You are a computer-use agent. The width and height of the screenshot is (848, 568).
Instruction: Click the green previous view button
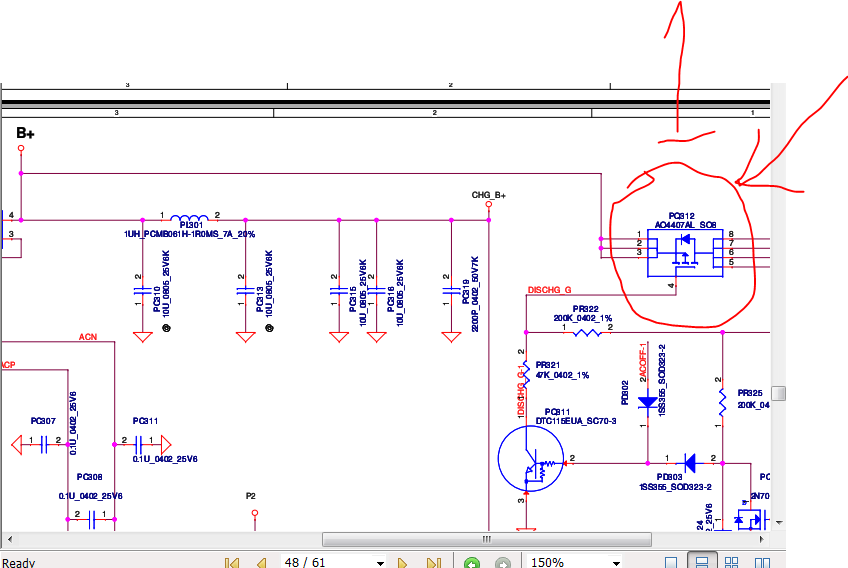pyautogui.click(x=472, y=564)
